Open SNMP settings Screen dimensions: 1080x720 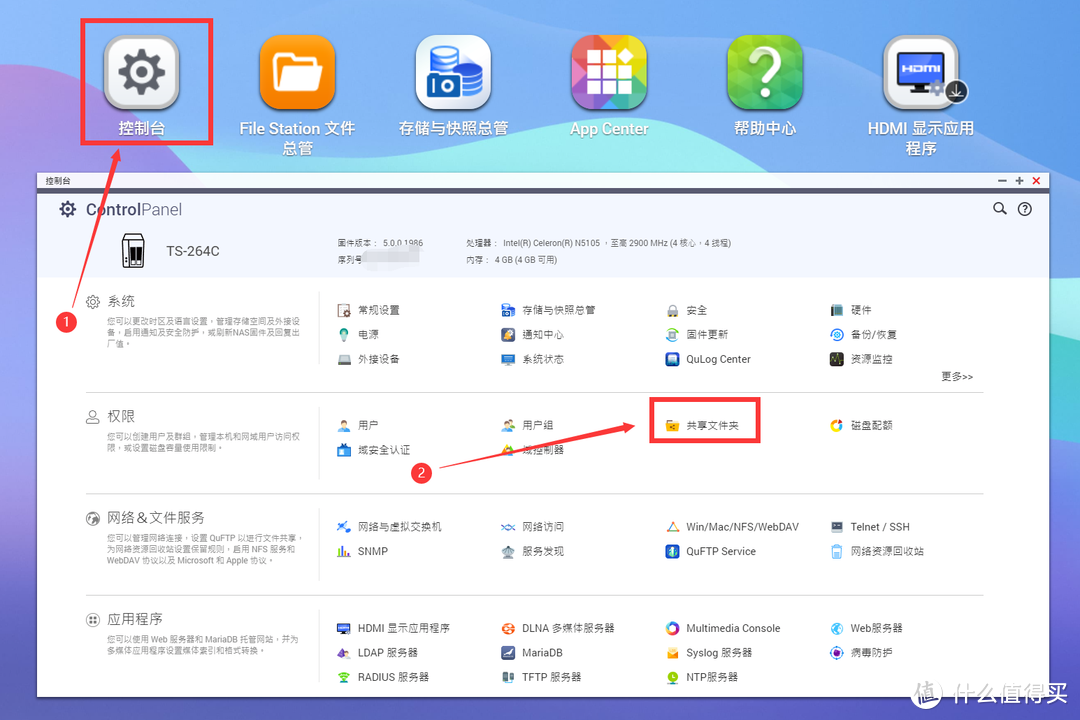[x=362, y=551]
